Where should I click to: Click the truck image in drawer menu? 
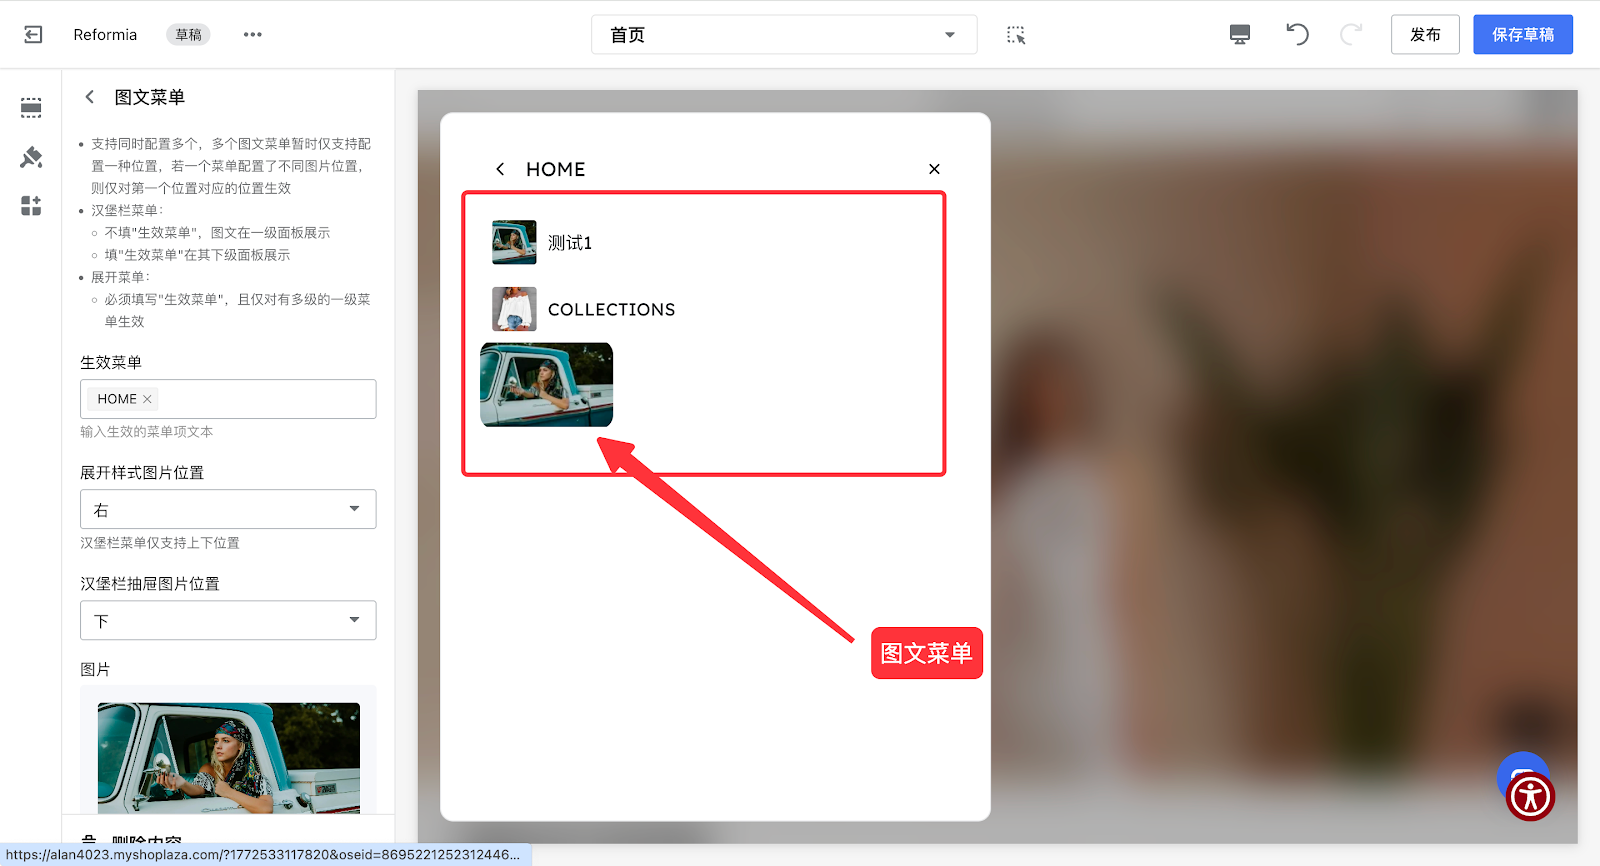click(x=546, y=385)
